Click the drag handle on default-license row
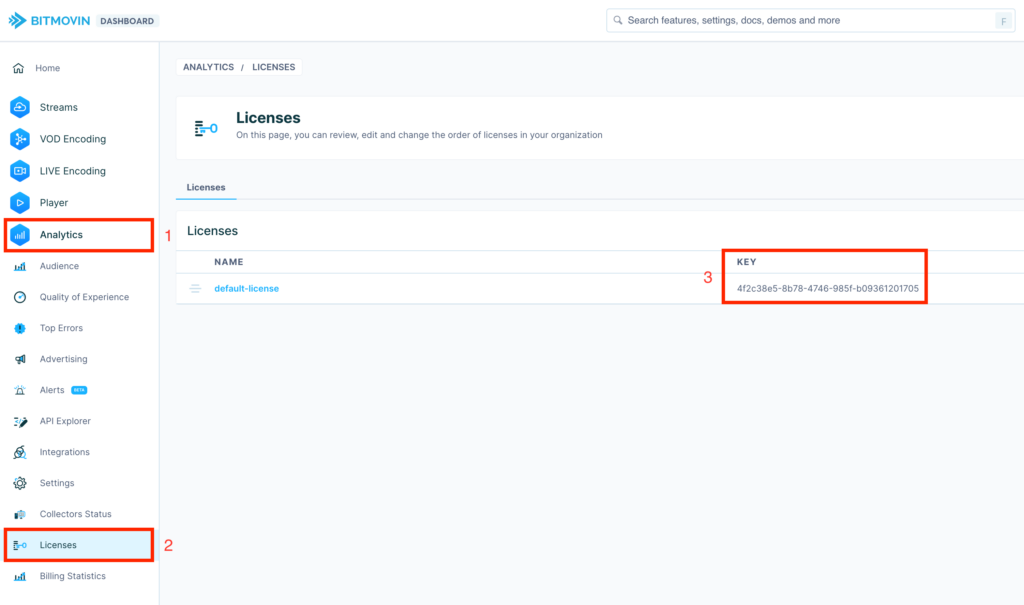 point(195,288)
